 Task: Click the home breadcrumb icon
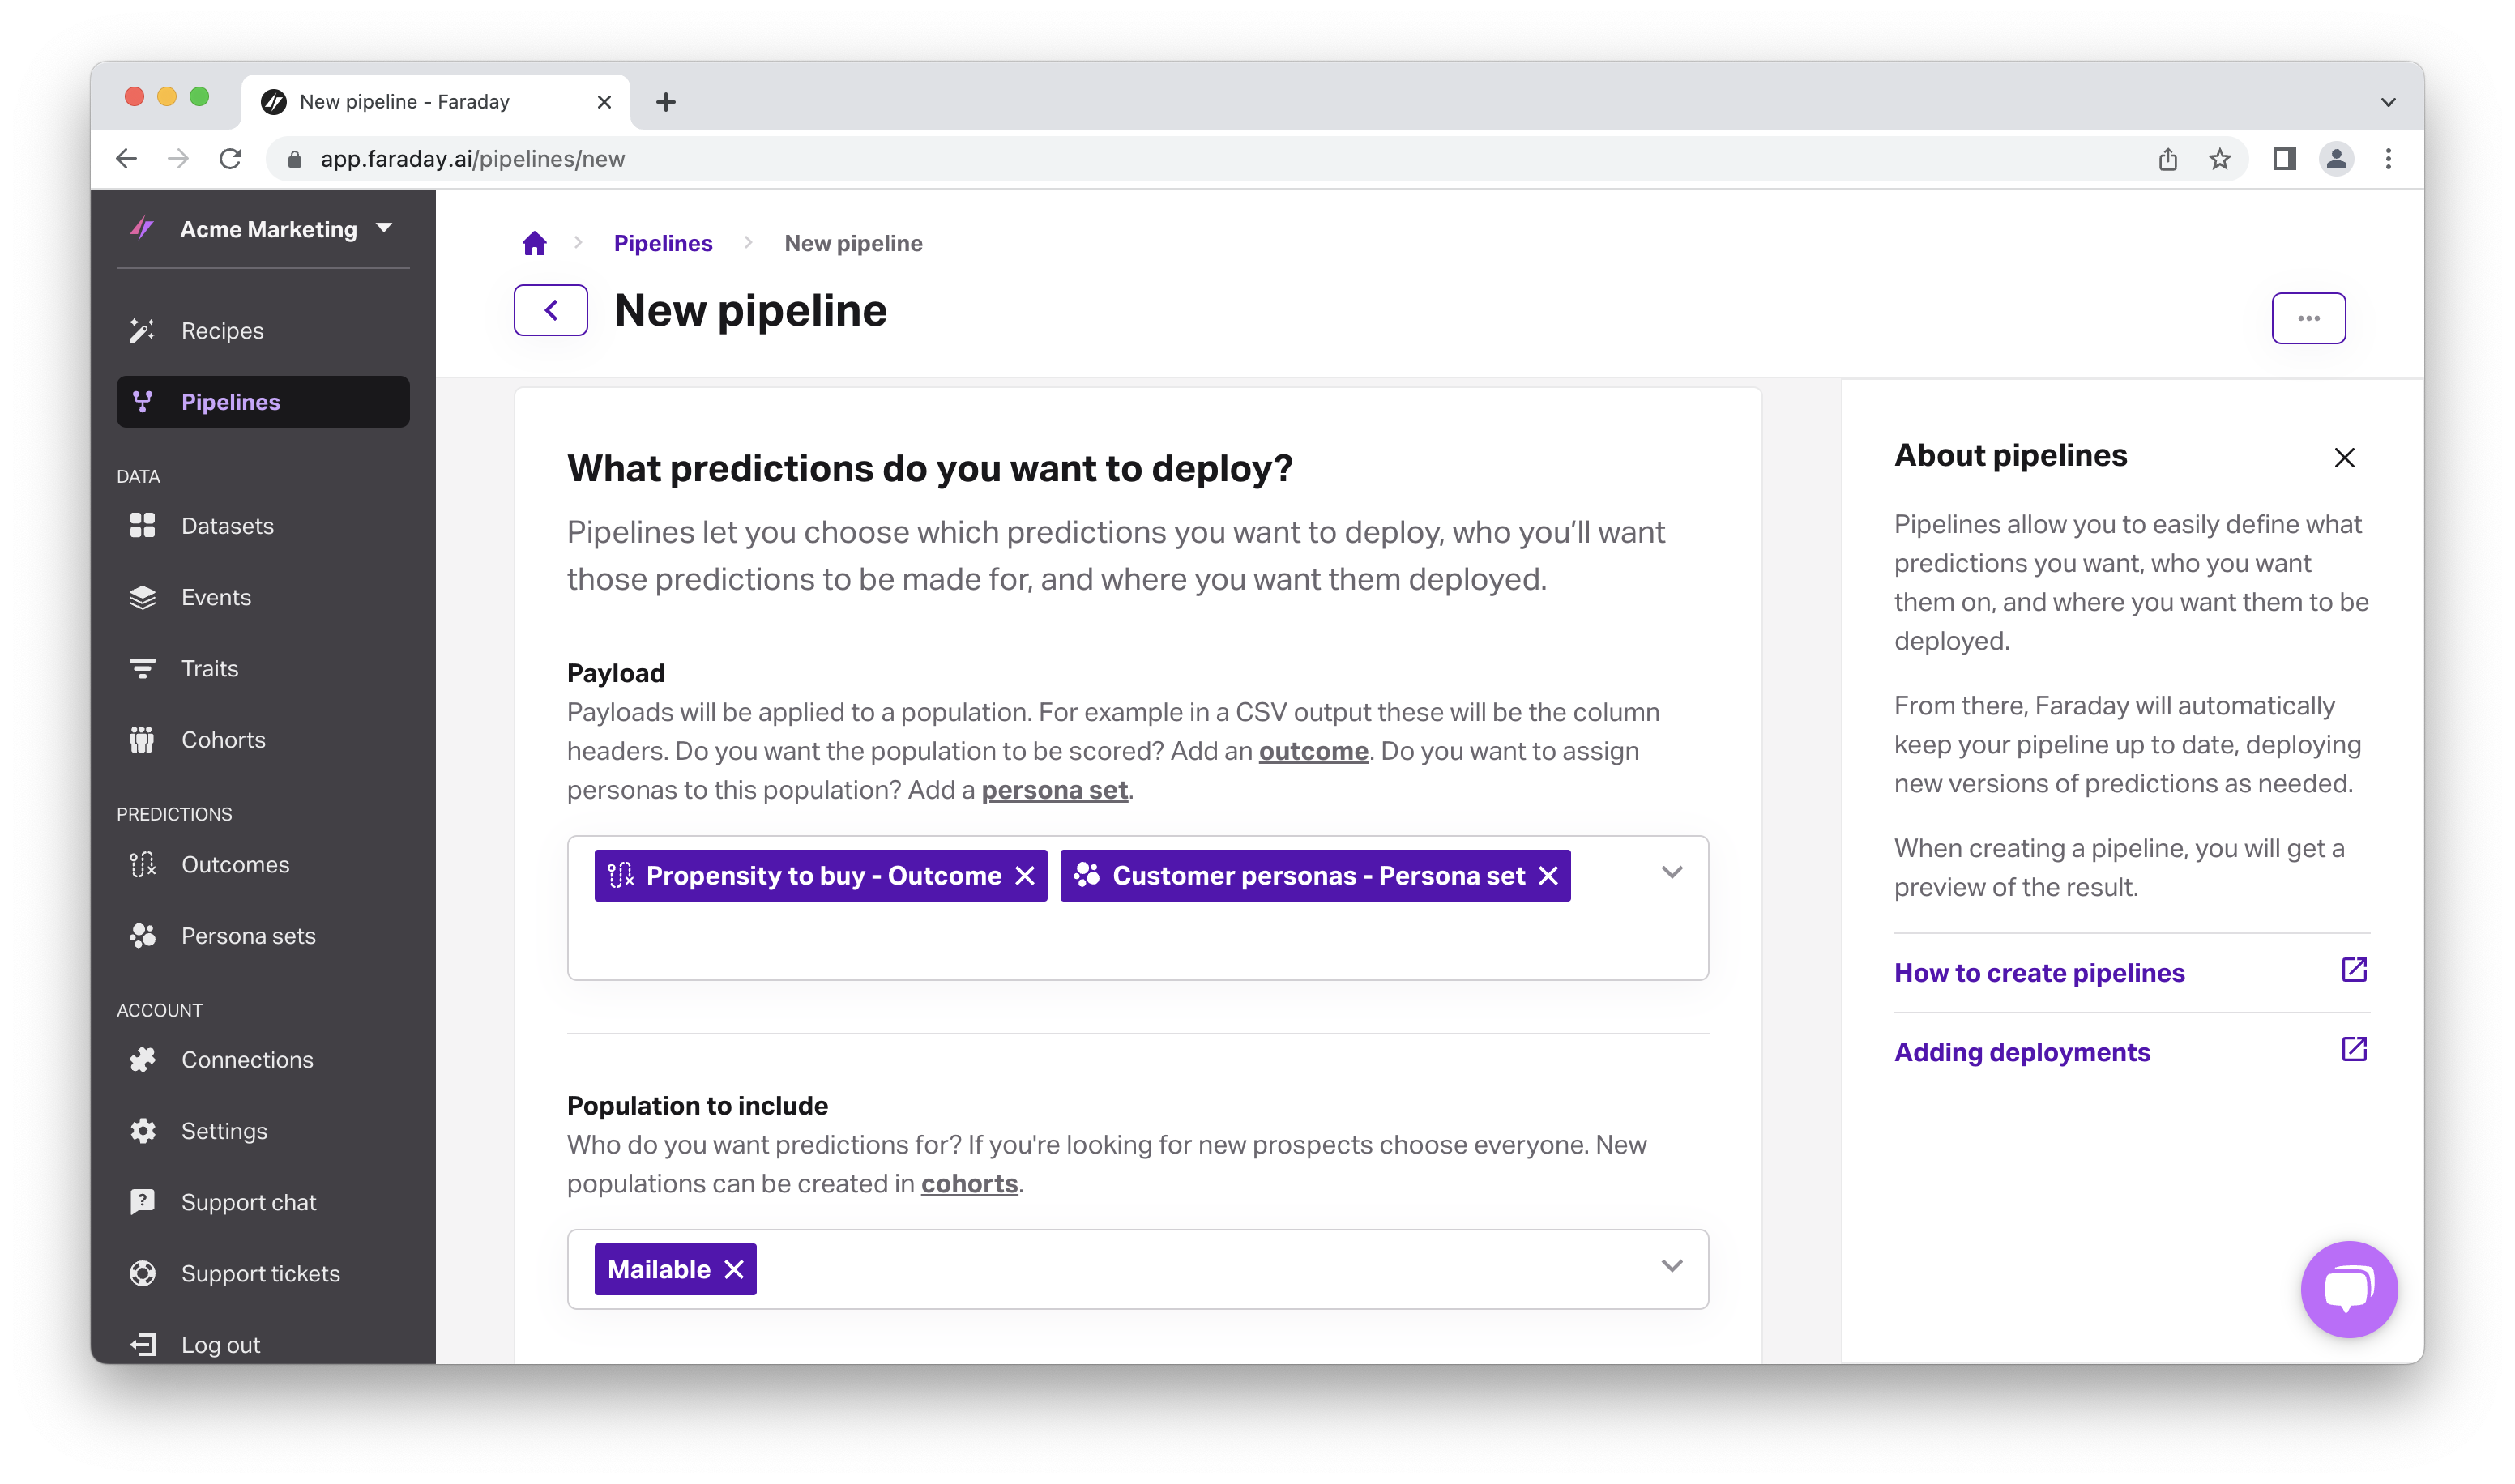(x=534, y=243)
